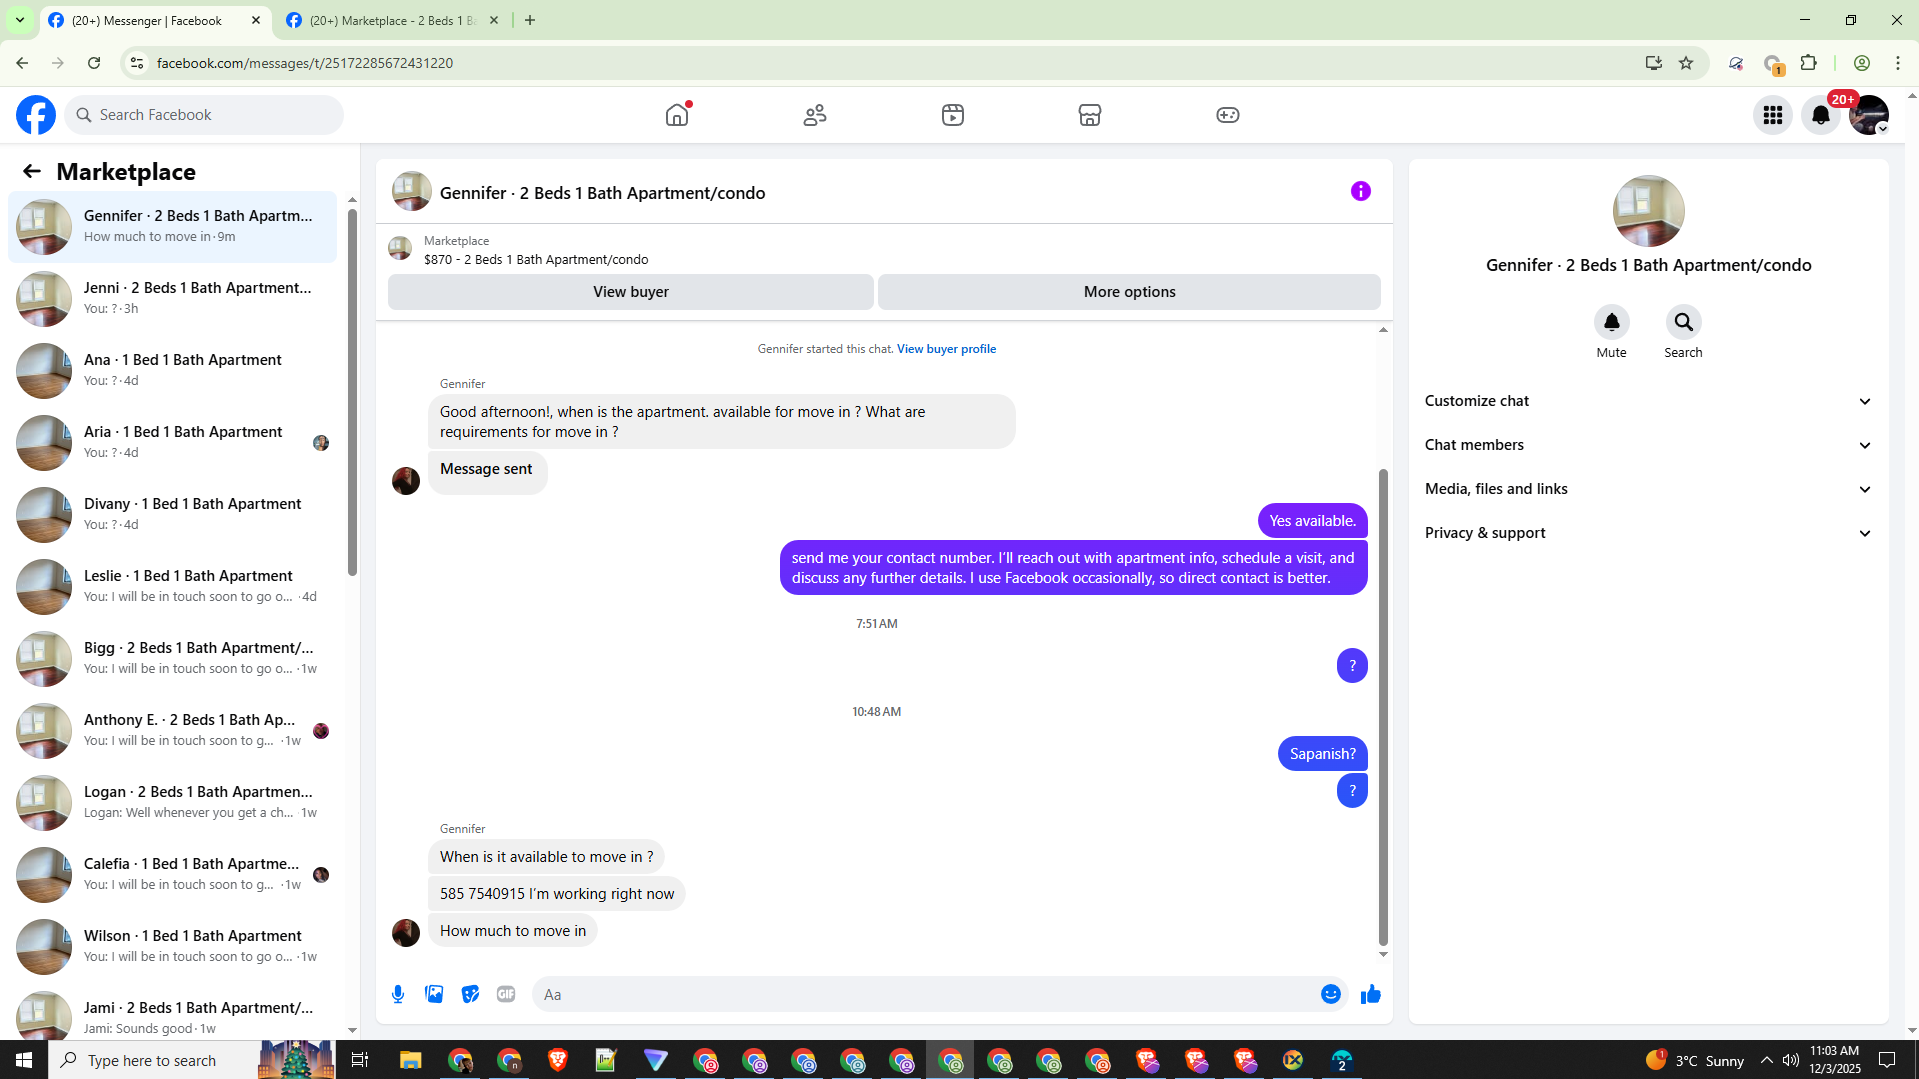Click the View buyer button

click(631, 292)
